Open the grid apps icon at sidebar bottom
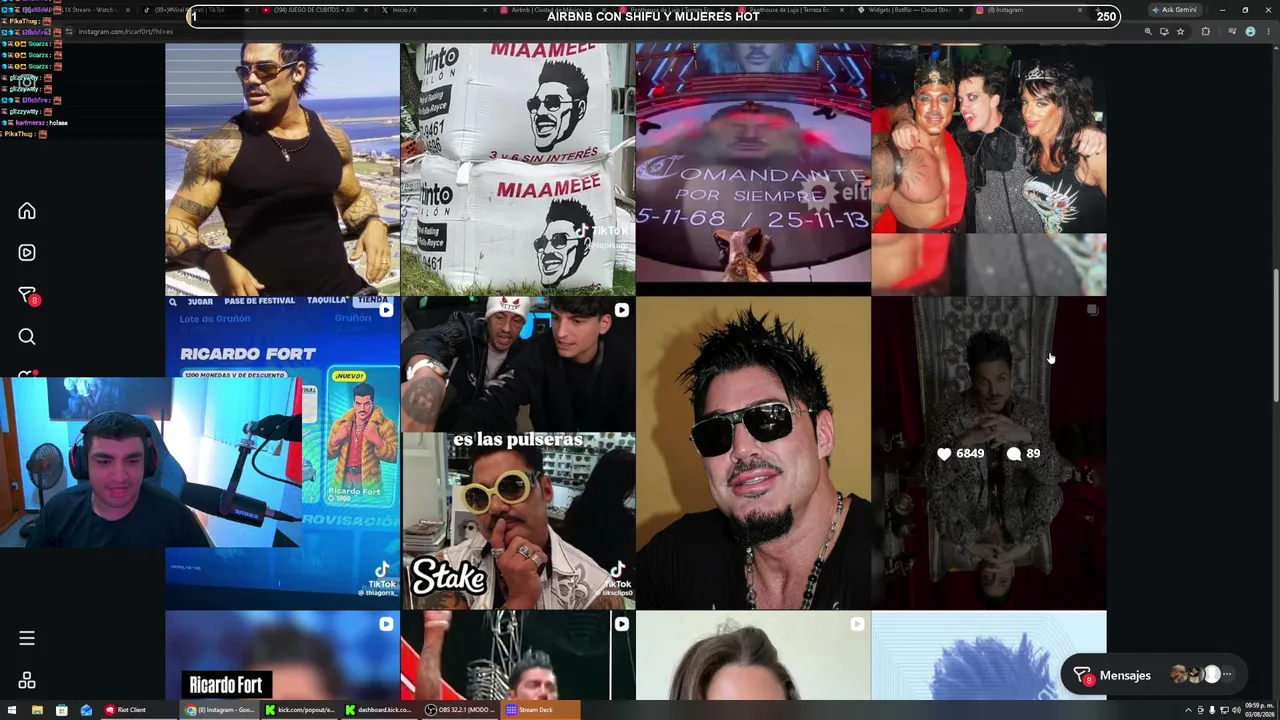Image resolution: width=1280 pixels, height=720 pixels. [x=27, y=681]
